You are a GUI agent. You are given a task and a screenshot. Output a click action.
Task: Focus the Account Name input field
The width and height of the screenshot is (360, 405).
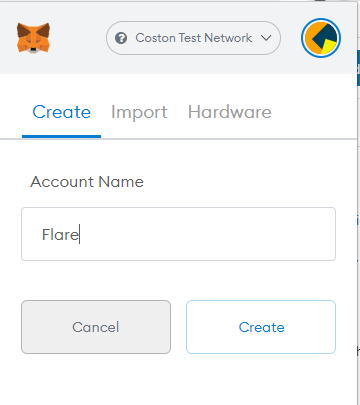tap(178, 234)
